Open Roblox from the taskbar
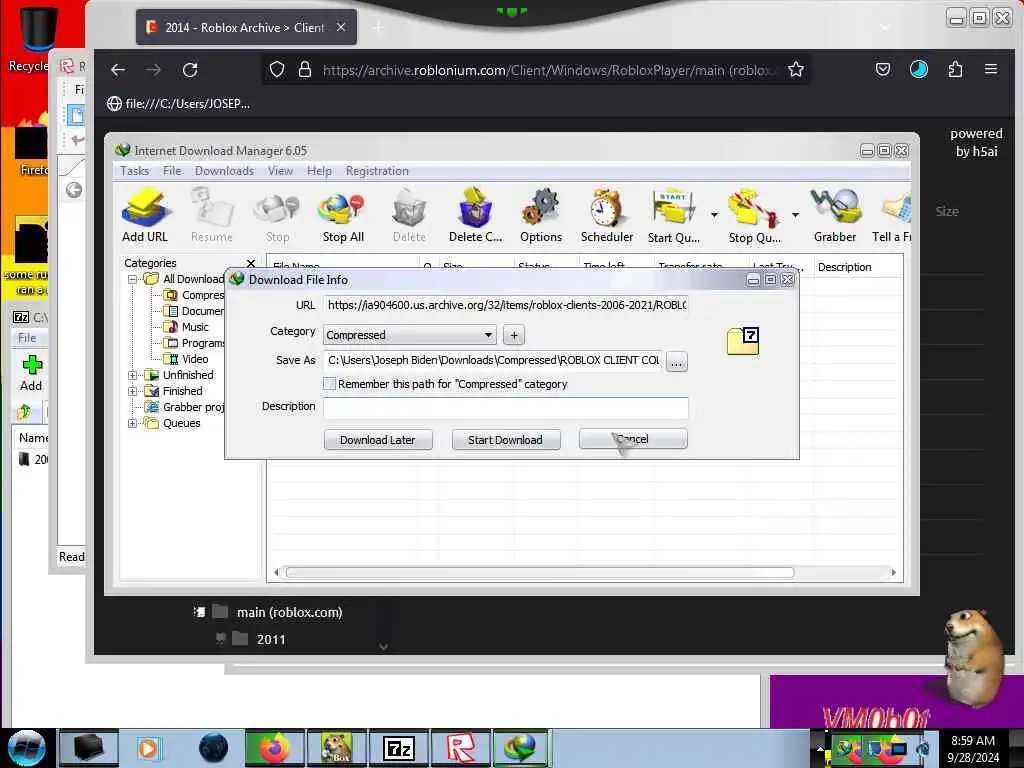The width and height of the screenshot is (1024, 768). 460,748
